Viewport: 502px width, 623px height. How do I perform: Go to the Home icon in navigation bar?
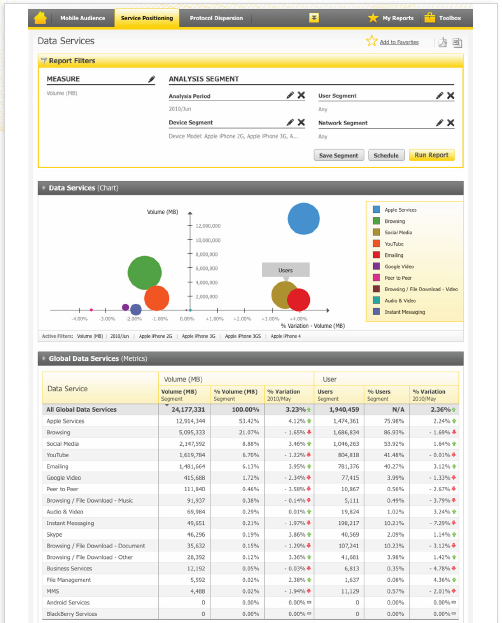[x=40, y=18]
